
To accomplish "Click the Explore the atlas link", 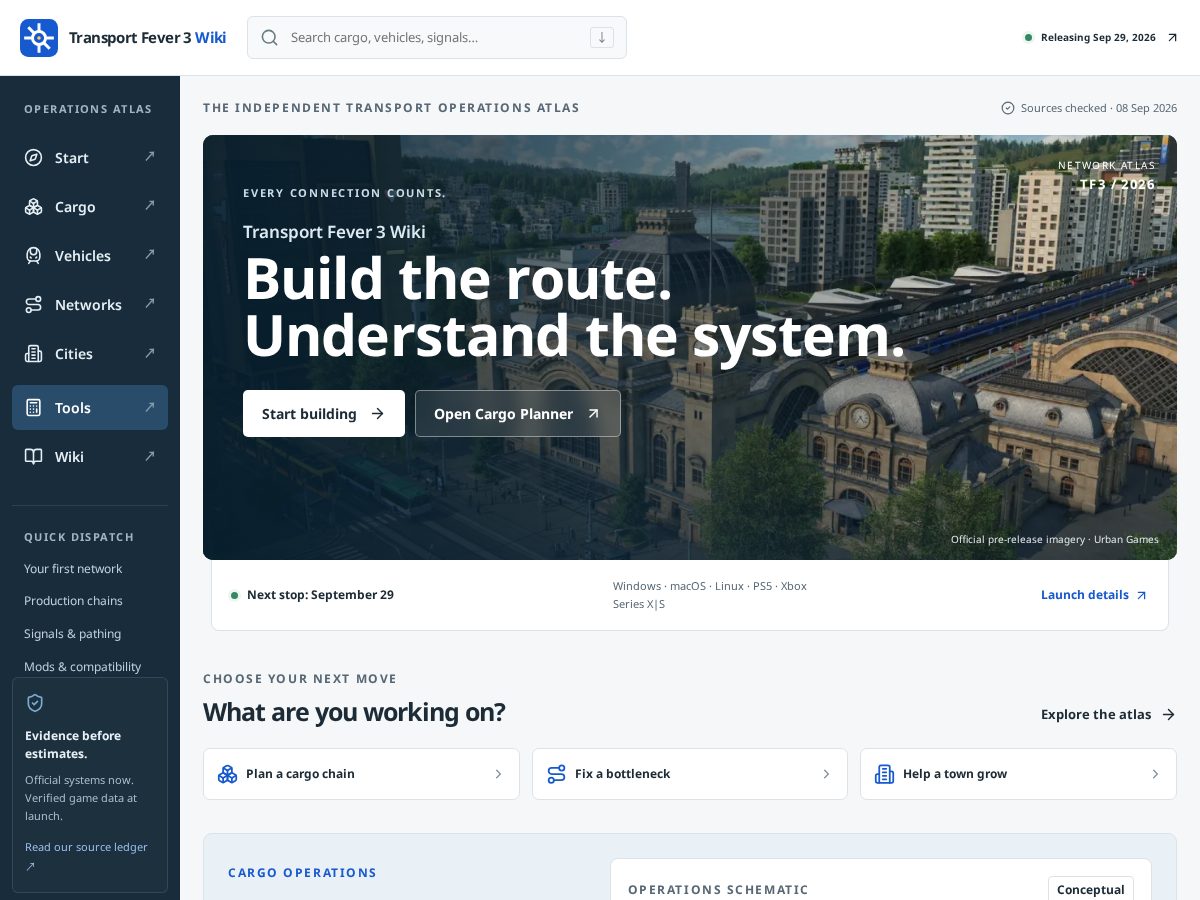I will pyautogui.click(x=1108, y=714).
